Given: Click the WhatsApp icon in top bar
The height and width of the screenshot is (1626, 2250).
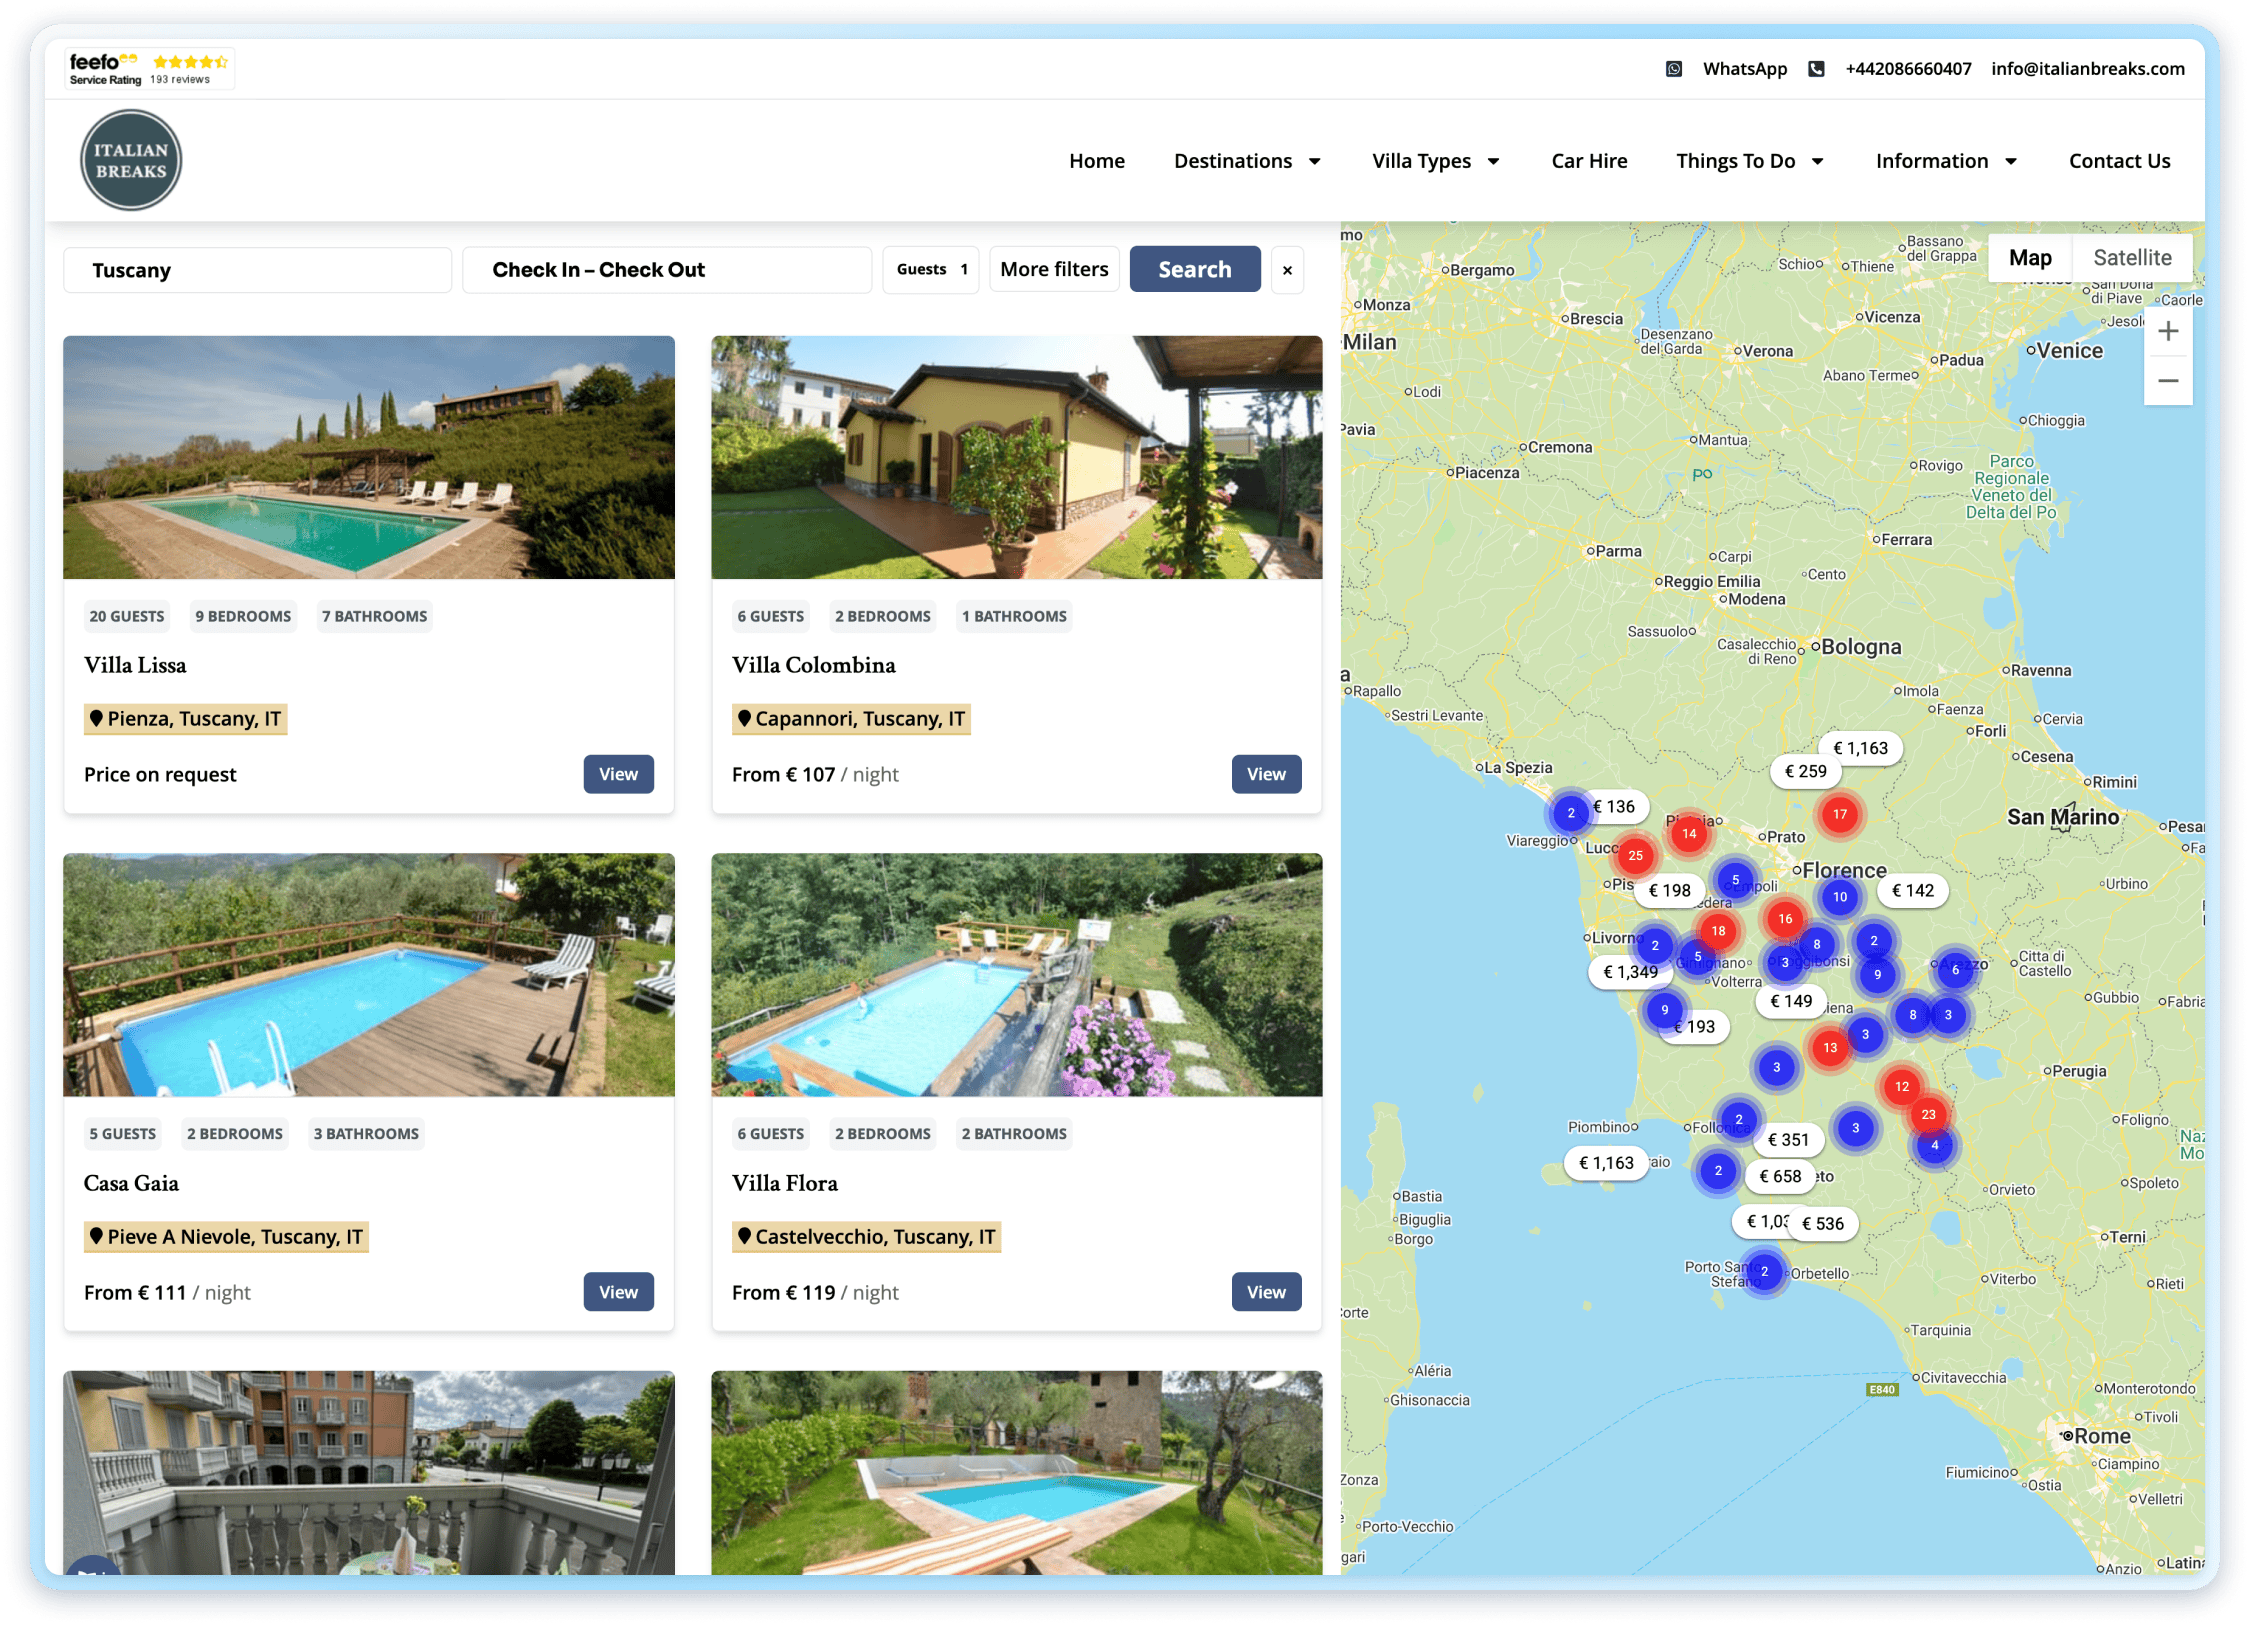Looking at the screenshot, I should point(1673,69).
